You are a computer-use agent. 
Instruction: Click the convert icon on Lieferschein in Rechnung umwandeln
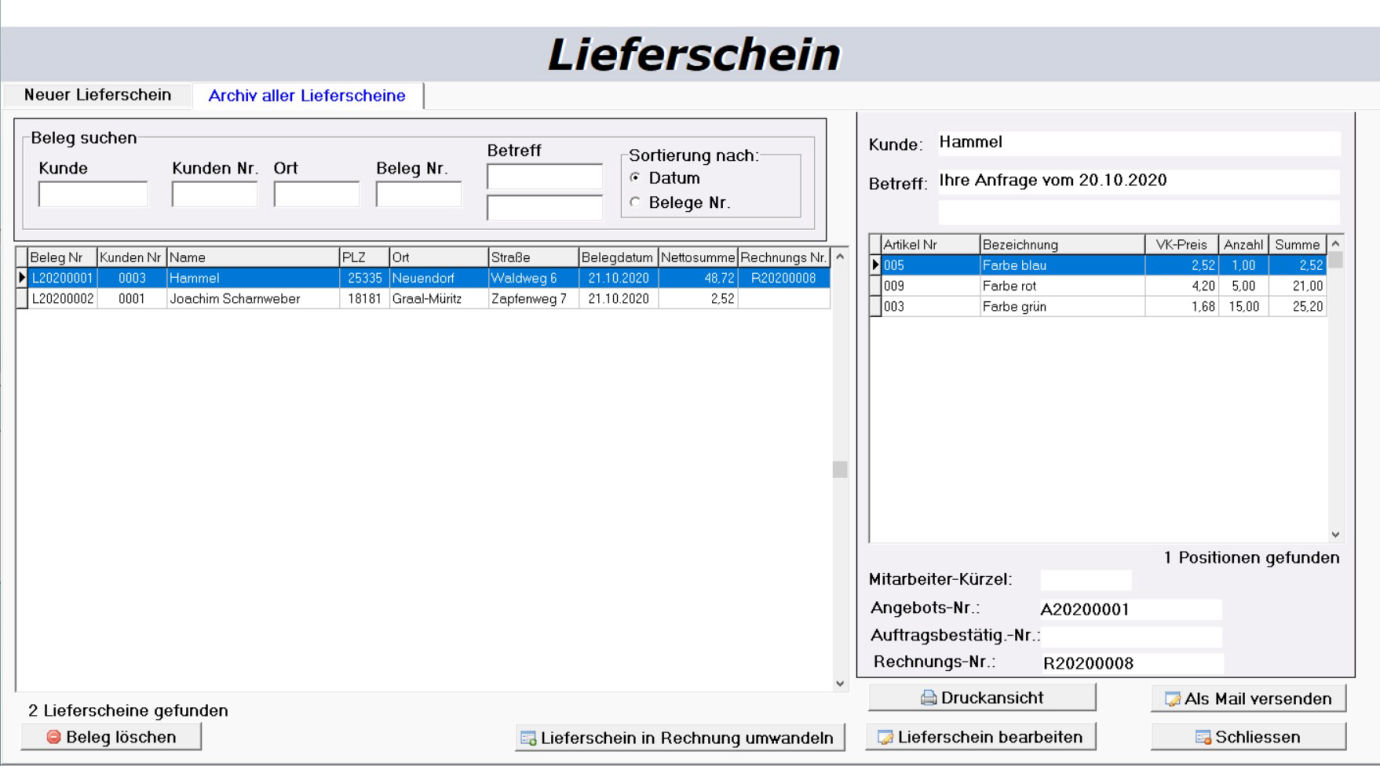click(x=528, y=739)
